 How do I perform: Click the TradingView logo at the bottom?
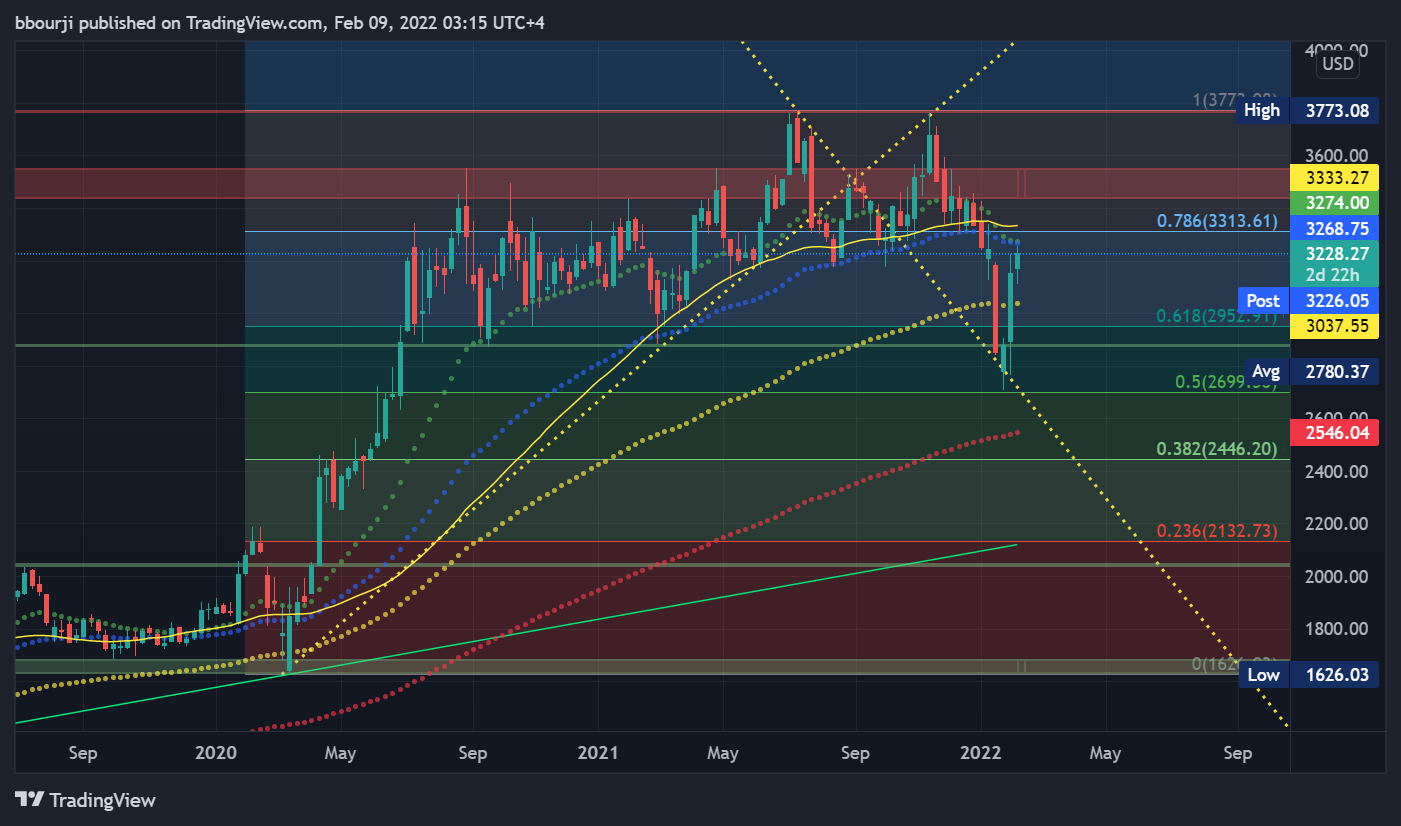click(x=85, y=800)
